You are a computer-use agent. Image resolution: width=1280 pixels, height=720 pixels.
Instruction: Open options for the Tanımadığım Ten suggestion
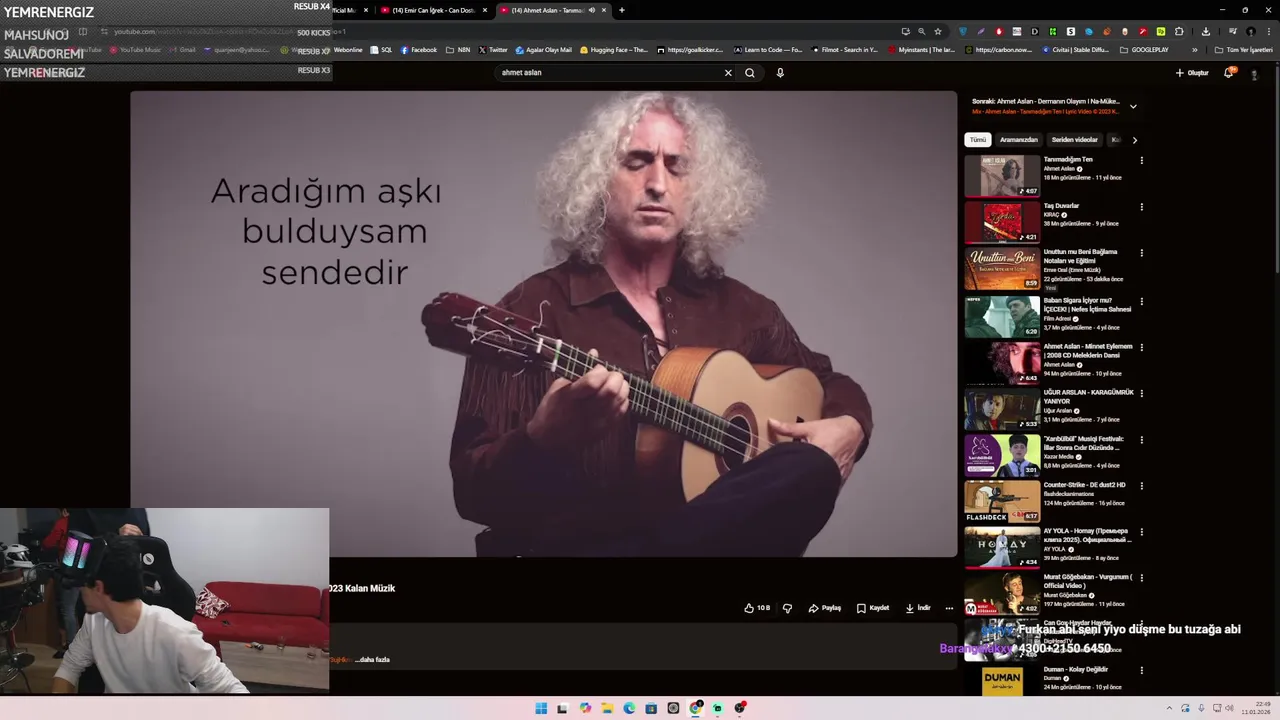pos(1141,160)
